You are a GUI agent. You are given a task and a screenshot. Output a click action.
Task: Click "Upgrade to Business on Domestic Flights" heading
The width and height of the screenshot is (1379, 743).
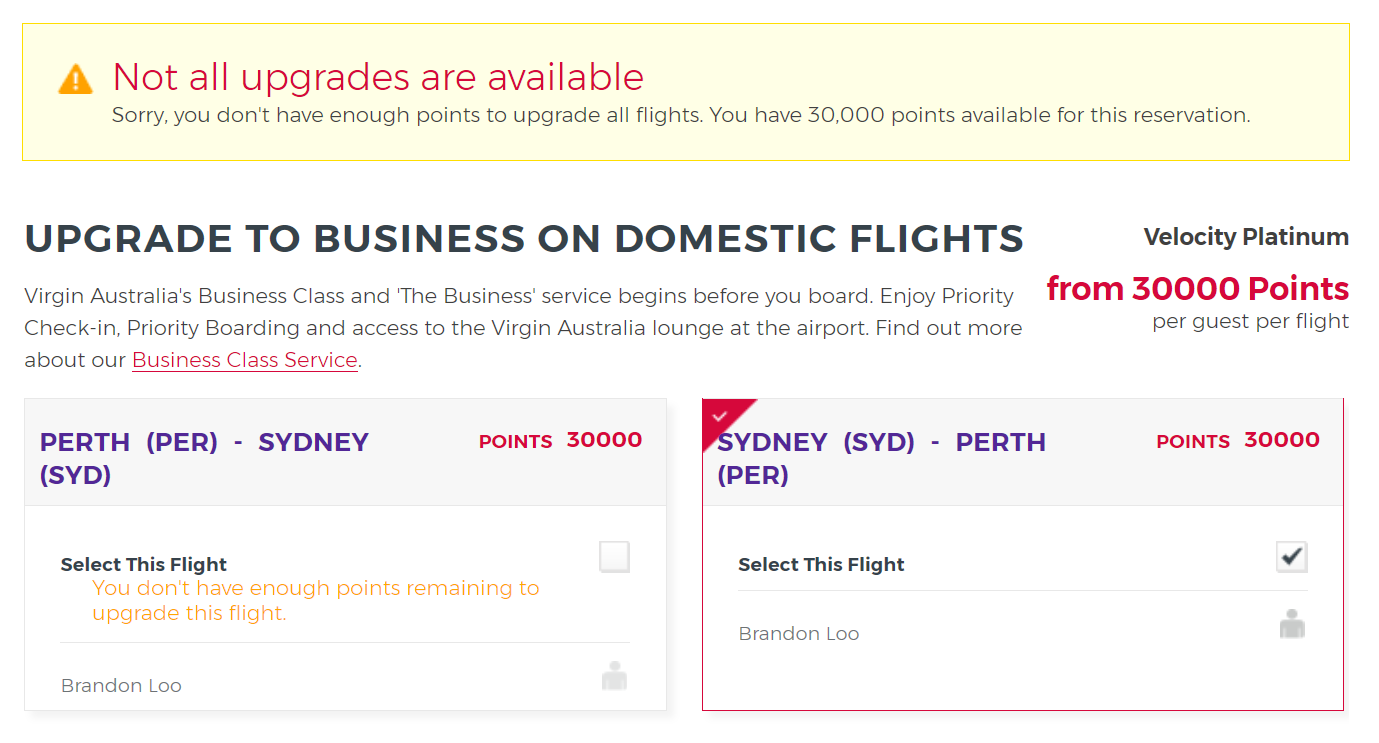click(524, 239)
